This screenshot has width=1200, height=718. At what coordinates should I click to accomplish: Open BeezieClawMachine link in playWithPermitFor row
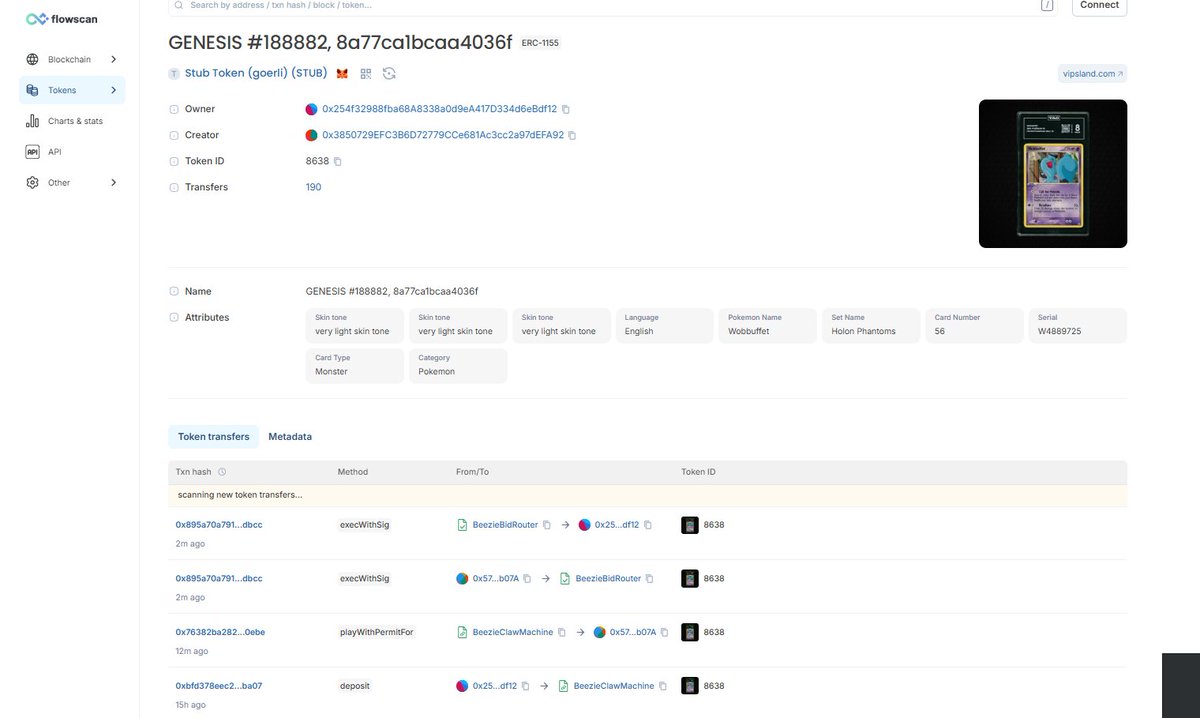click(512, 632)
